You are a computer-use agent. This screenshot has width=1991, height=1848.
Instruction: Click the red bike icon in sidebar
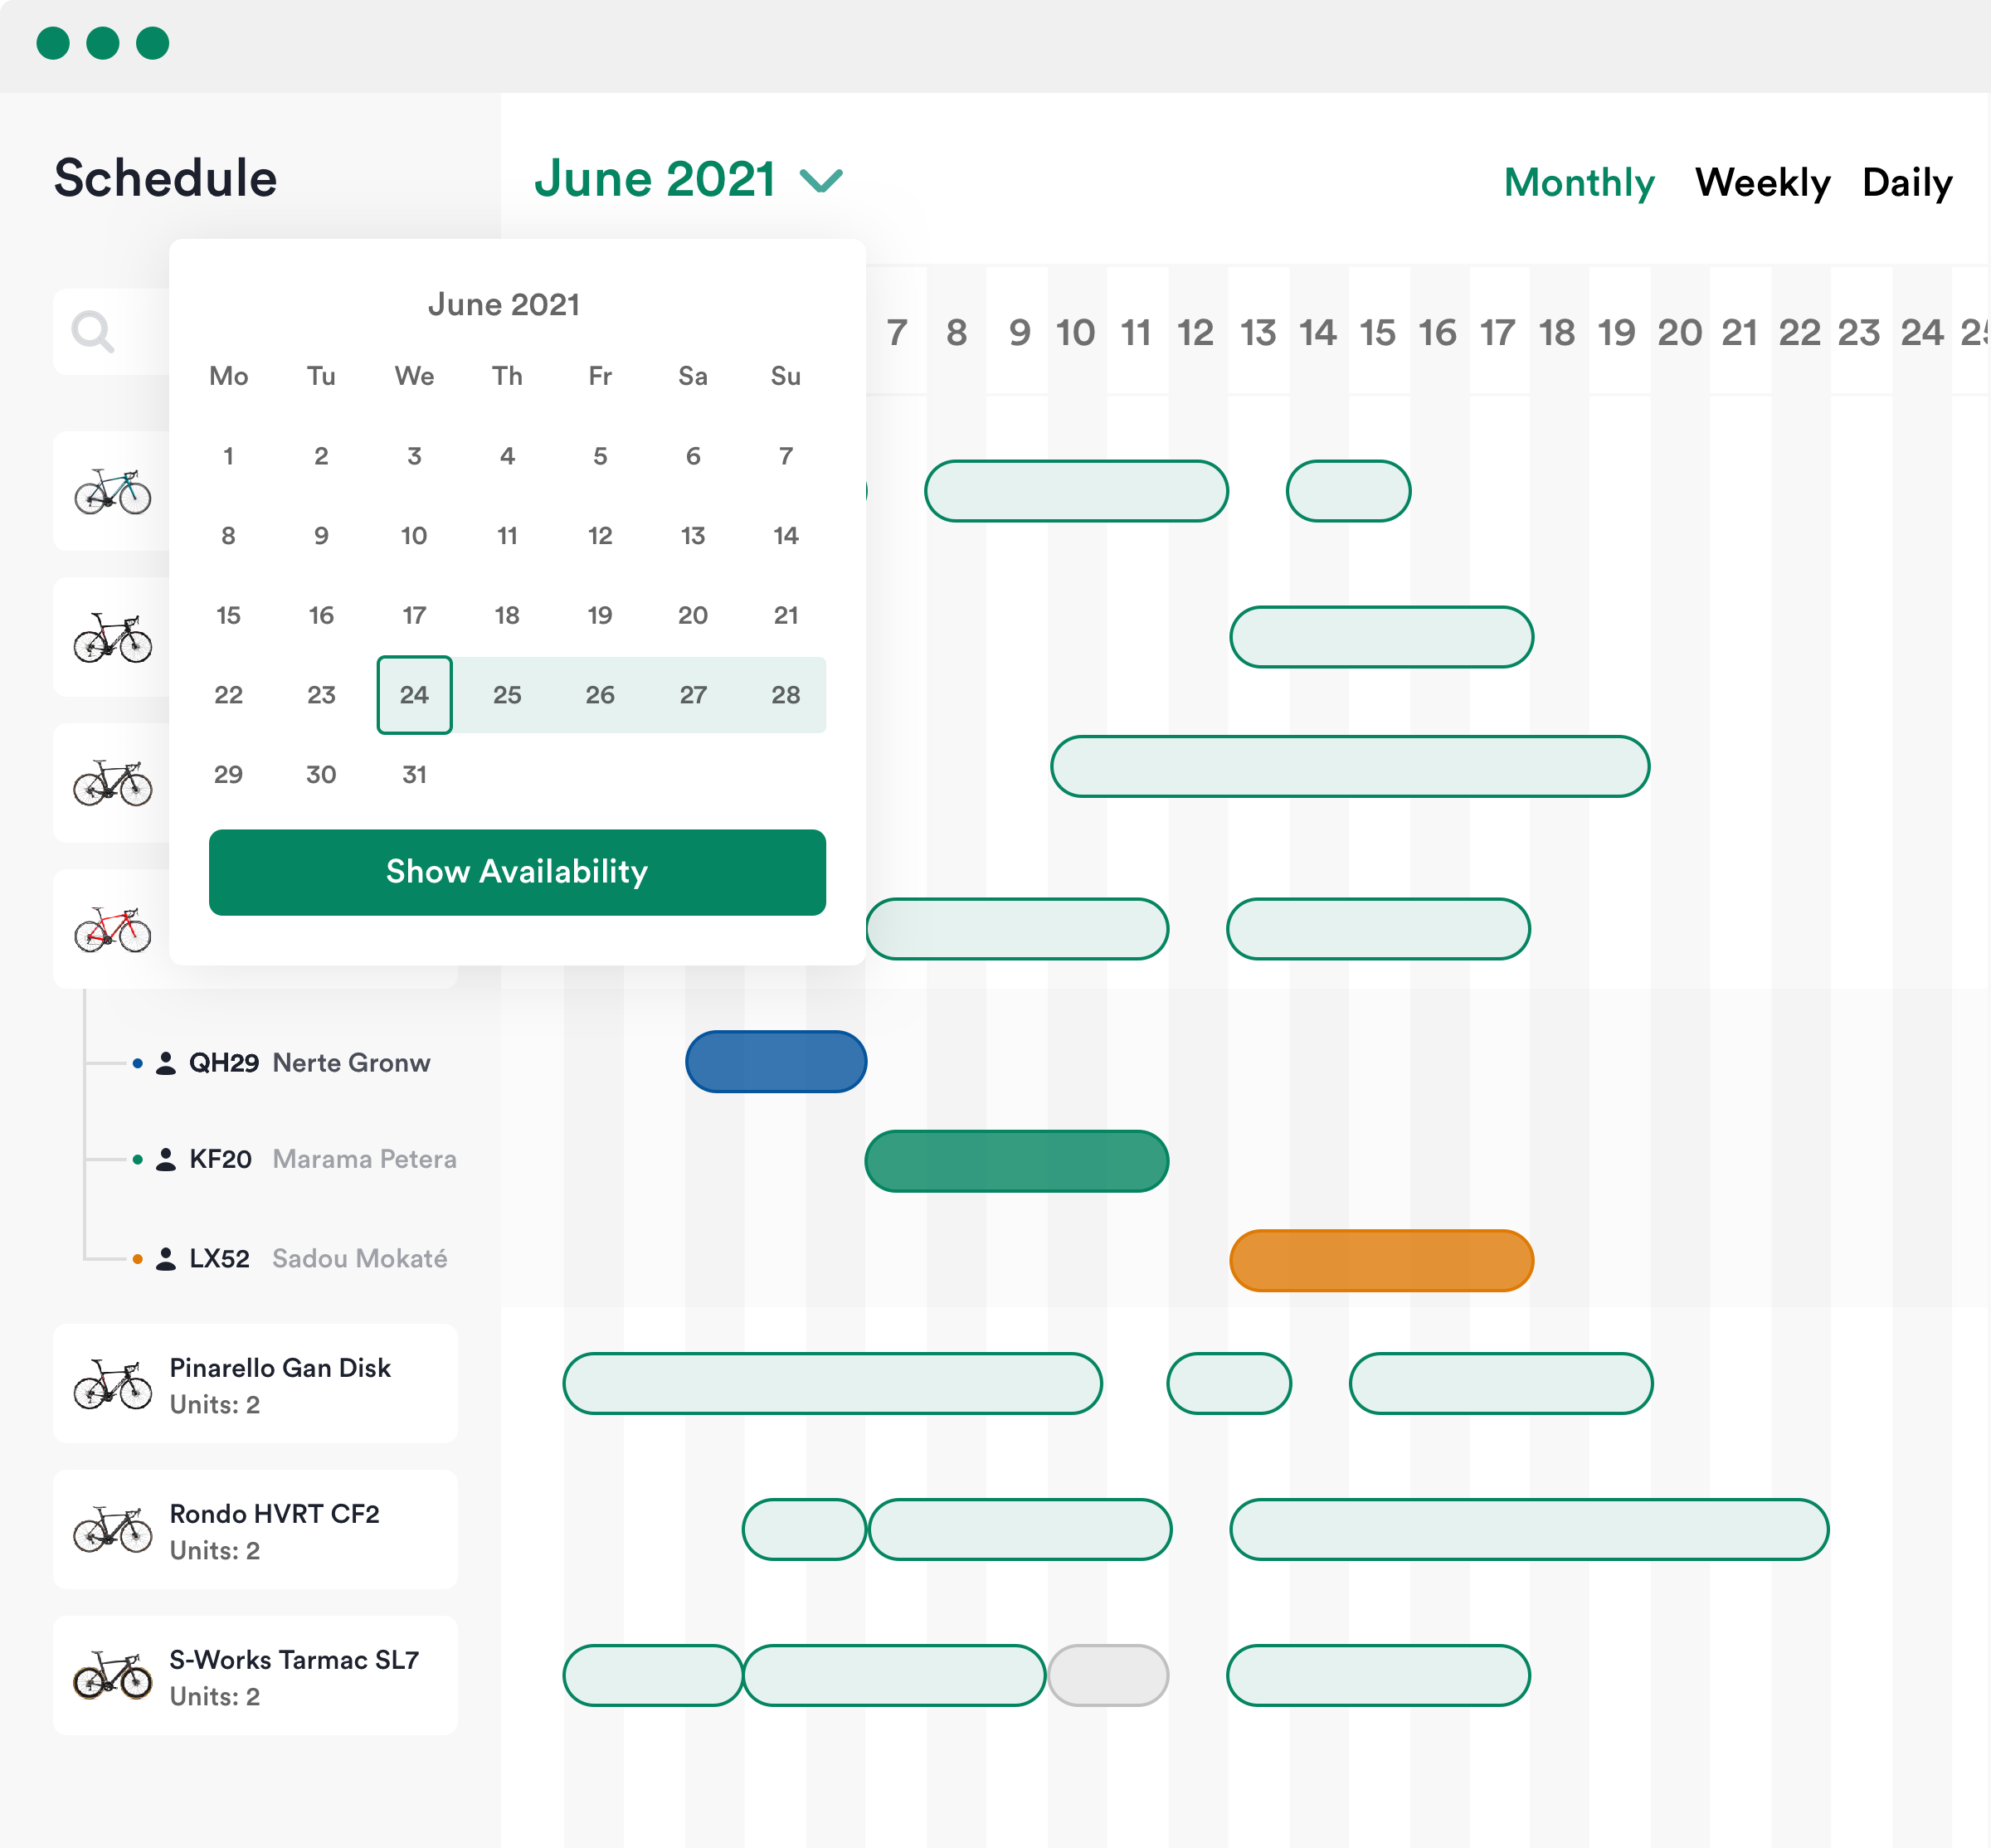112,929
